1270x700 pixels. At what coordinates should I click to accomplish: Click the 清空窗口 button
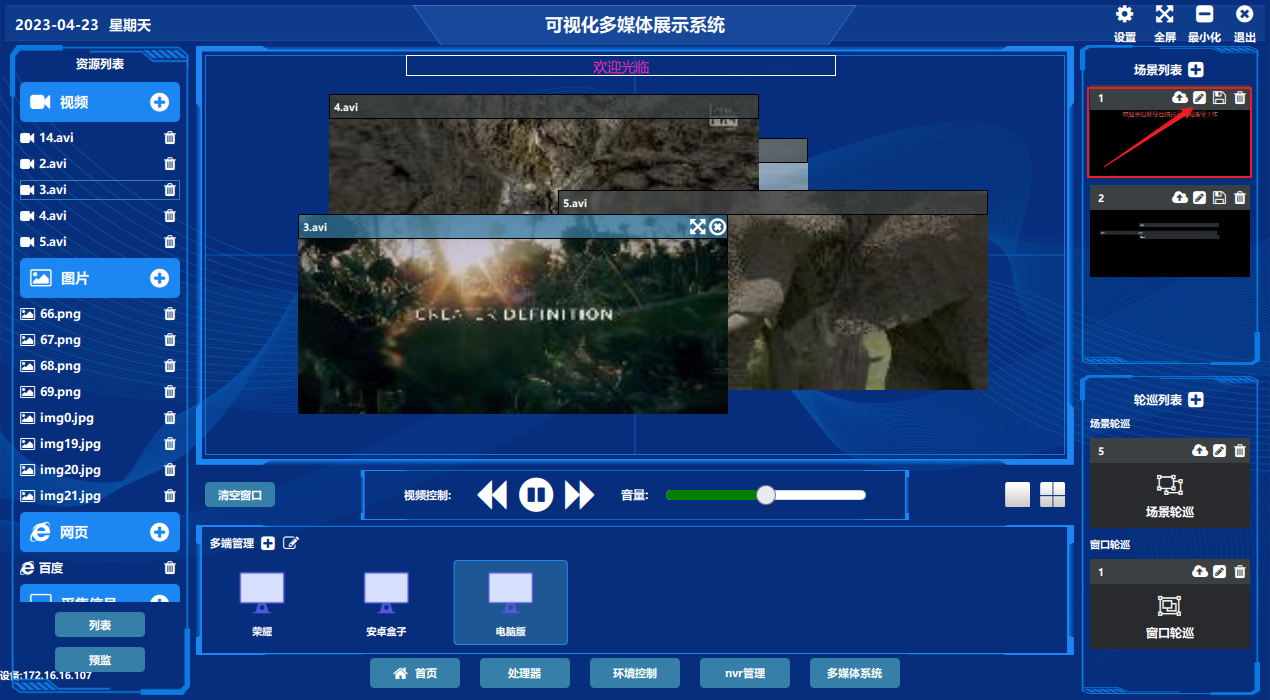pos(240,495)
